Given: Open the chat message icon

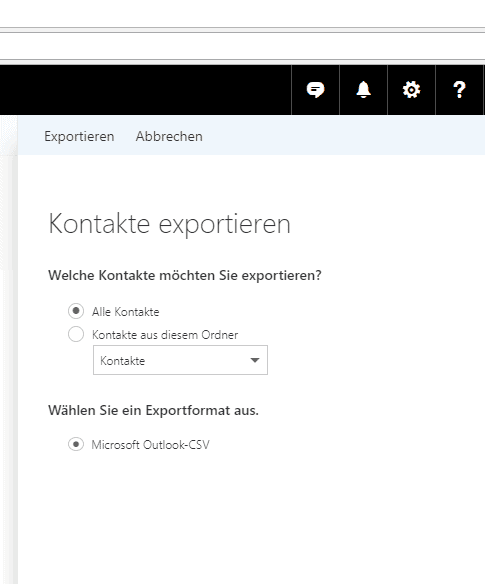Looking at the screenshot, I should [x=315, y=90].
